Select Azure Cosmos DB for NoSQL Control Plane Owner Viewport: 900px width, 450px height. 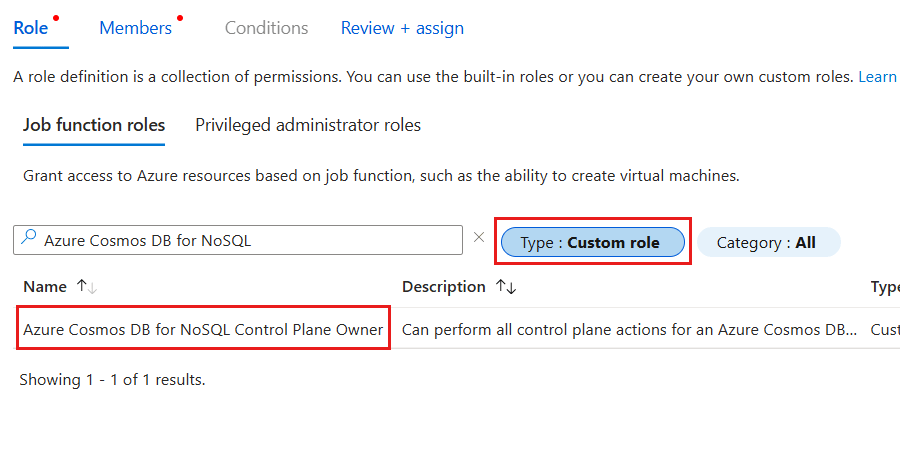tap(203, 329)
